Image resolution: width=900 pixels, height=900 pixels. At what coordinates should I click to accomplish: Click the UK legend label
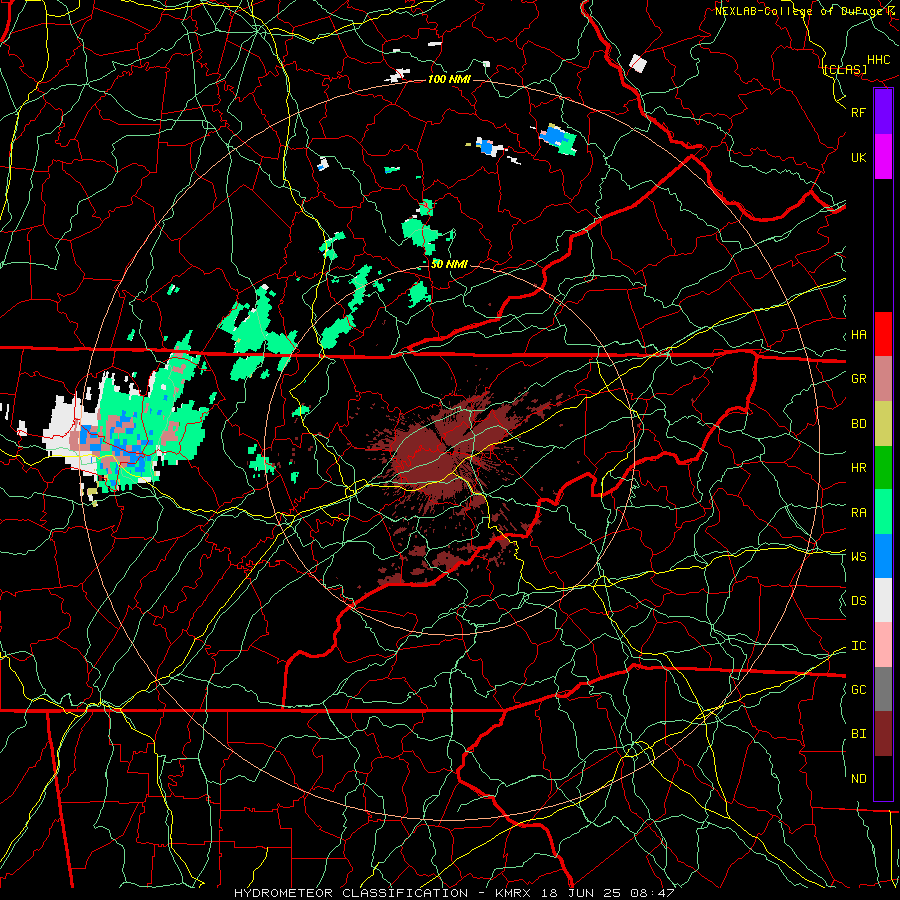pyautogui.click(x=858, y=157)
